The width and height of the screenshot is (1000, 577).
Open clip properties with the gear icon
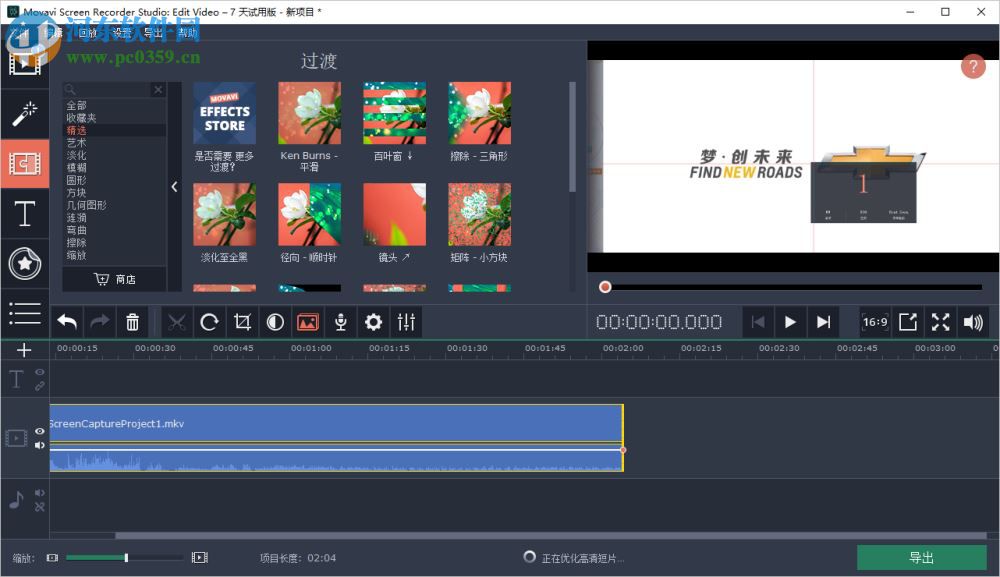pos(373,322)
